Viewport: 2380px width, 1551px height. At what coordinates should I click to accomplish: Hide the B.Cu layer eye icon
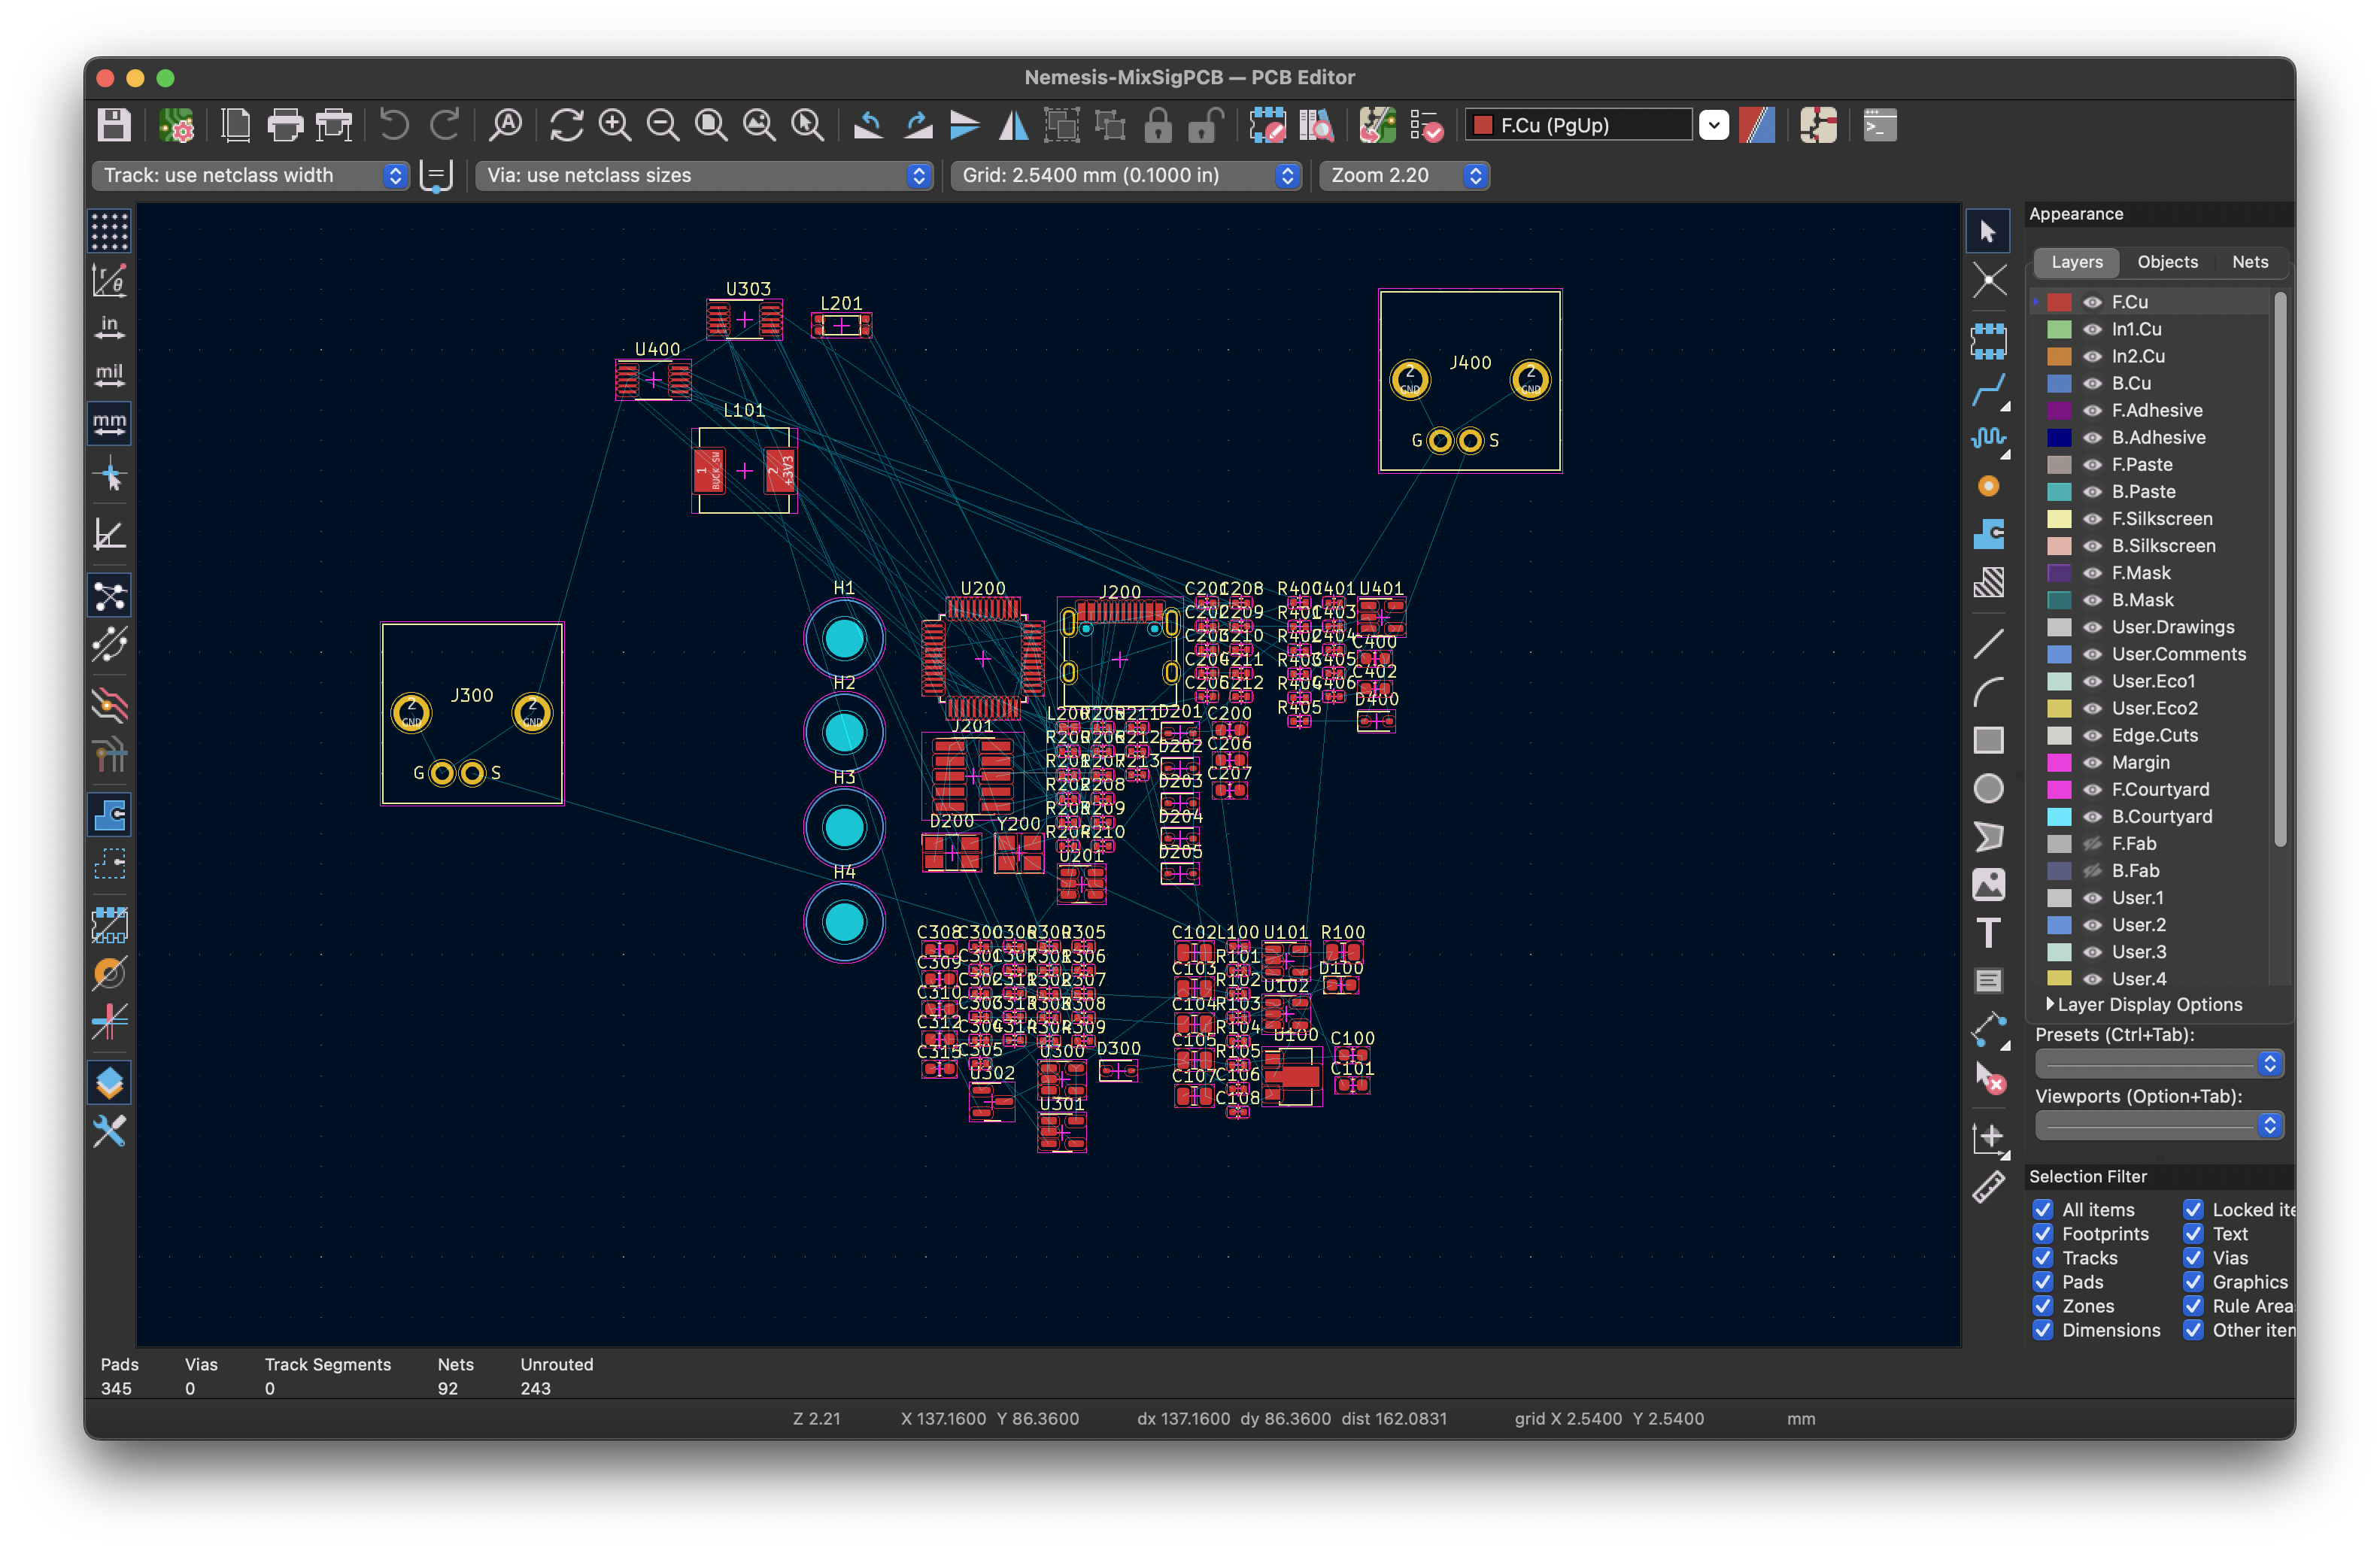(2092, 383)
